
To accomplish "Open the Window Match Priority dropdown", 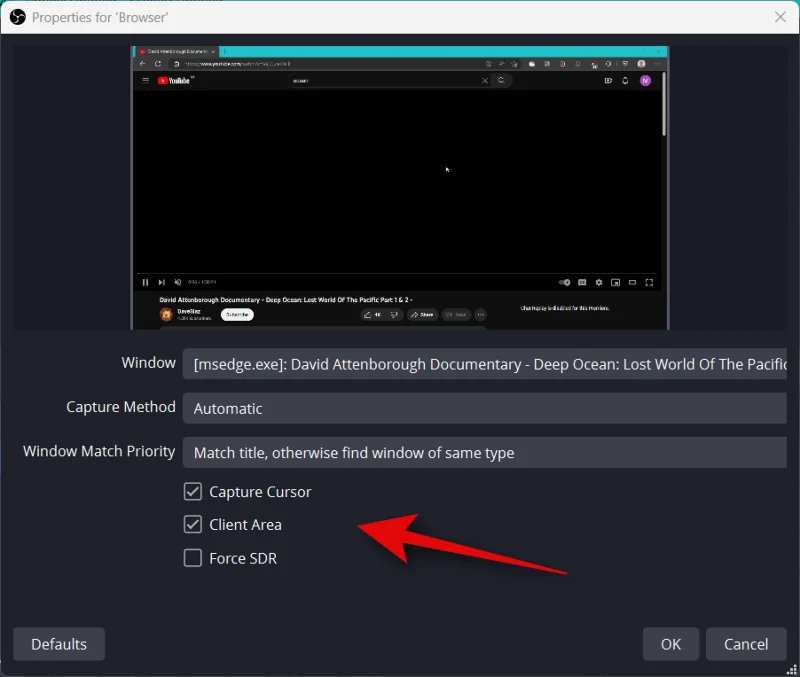I will point(485,453).
